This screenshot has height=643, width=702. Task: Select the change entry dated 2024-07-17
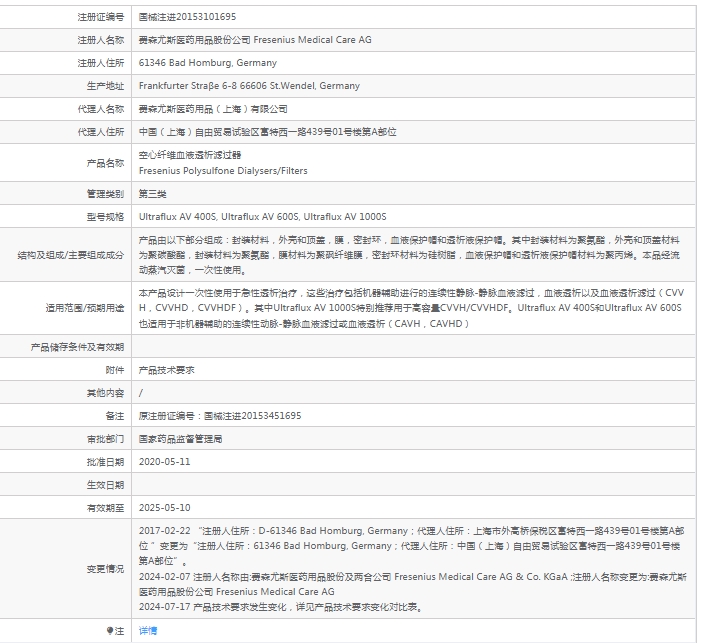(281, 607)
